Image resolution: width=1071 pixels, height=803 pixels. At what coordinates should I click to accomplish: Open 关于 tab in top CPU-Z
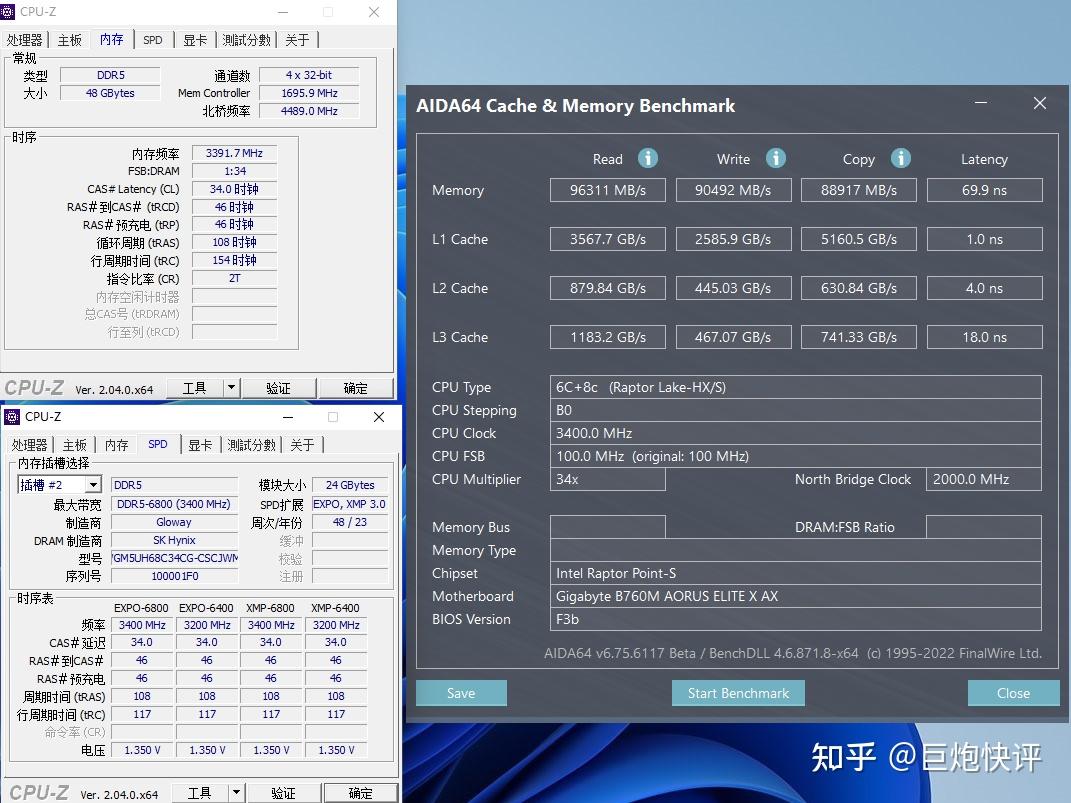(x=297, y=40)
